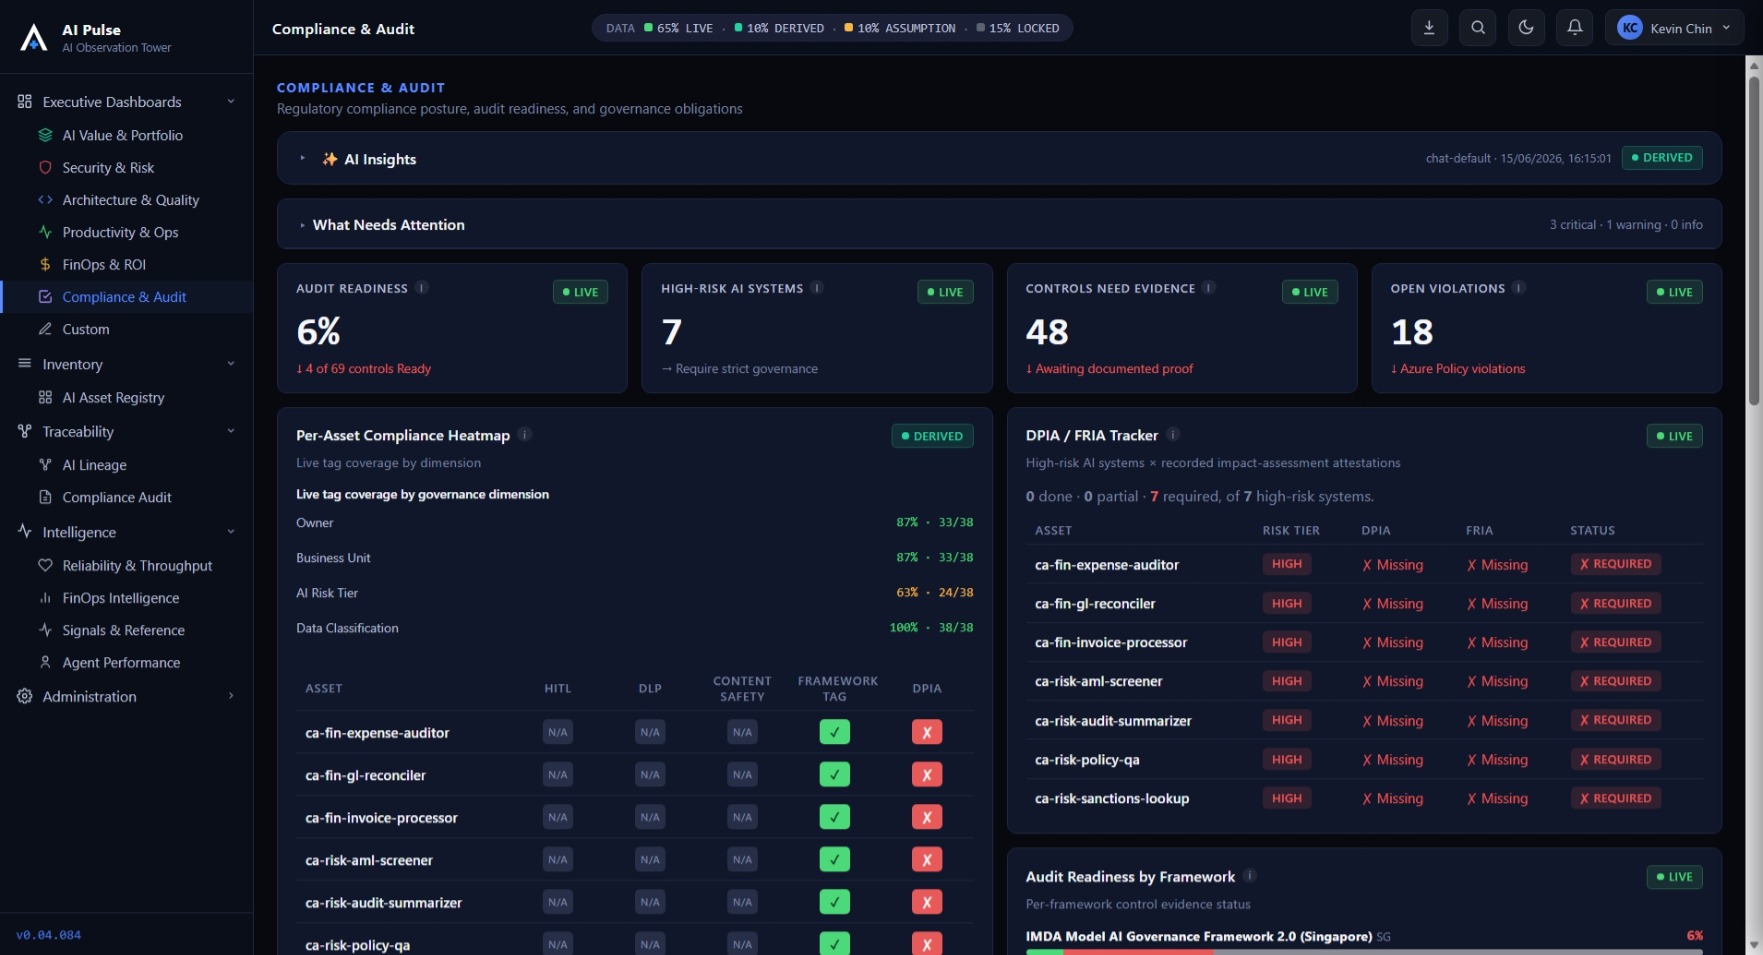
Task: Click Audit Readiness info icon
Action: pyautogui.click(x=422, y=288)
